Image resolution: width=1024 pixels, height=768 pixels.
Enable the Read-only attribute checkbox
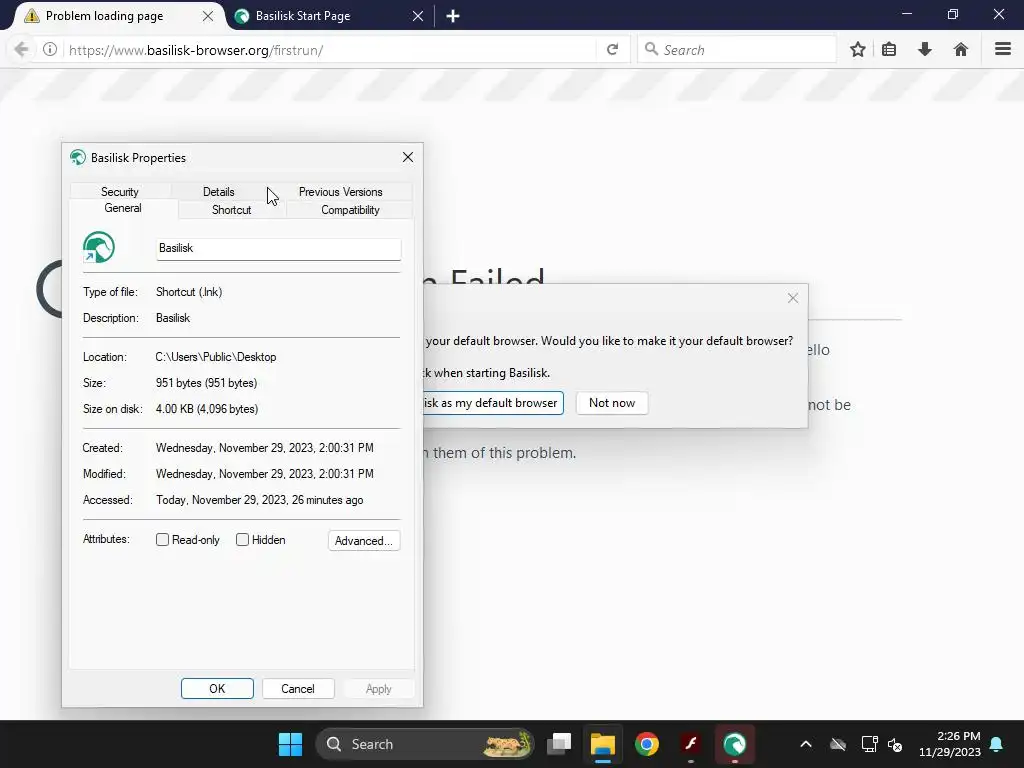click(163, 539)
